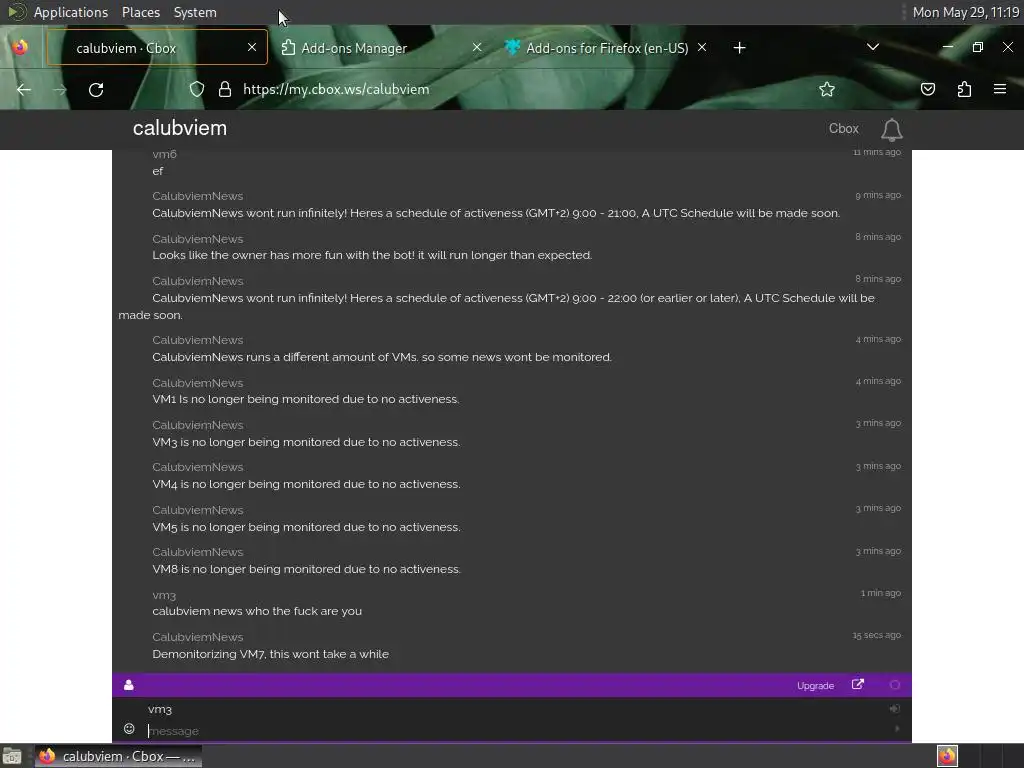Viewport: 1024px width, 768px height.
Task: Click the 'VM1 Is no longer being monitored' message
Action: tap(306, 399)
